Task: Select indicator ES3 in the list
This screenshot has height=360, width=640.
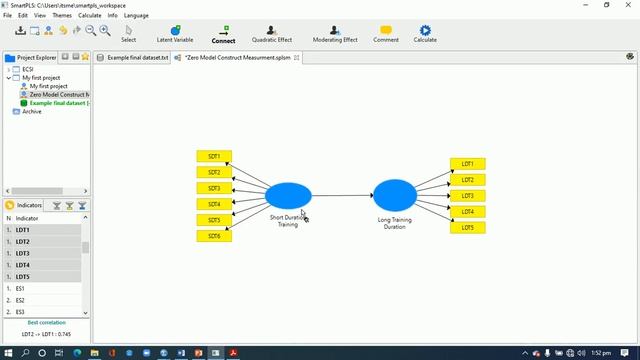Action: [42, 312]
